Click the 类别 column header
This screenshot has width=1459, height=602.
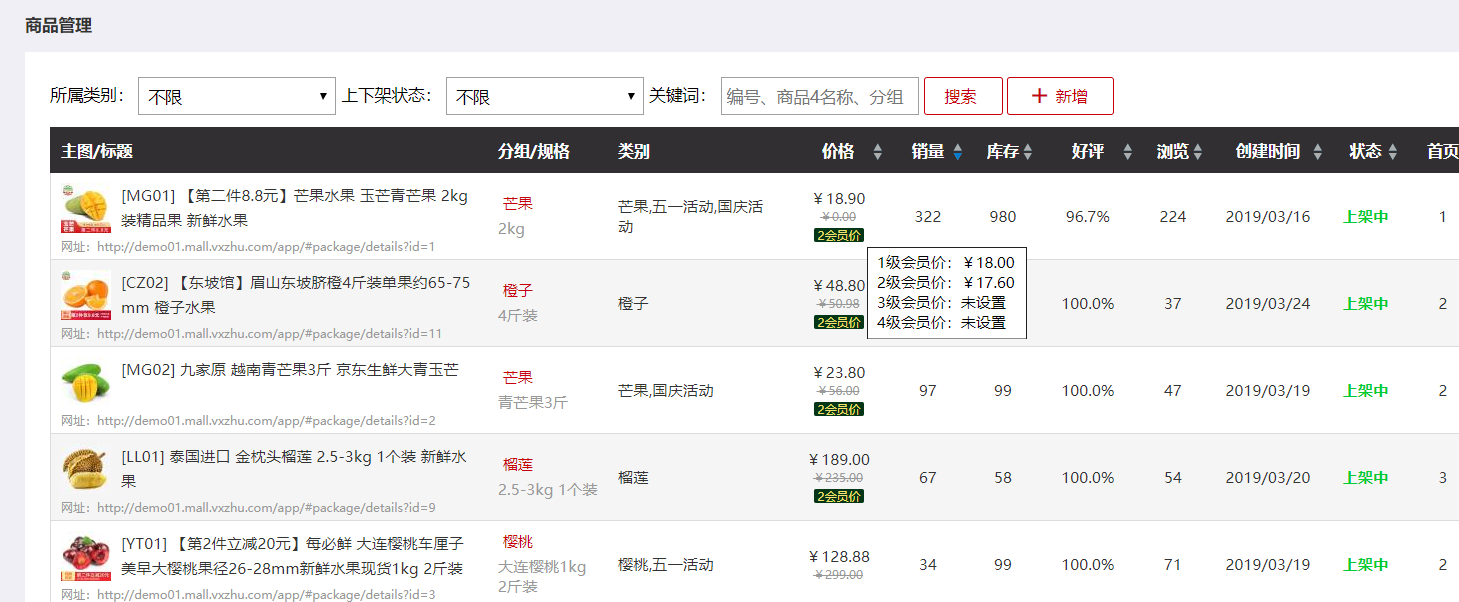634,152
